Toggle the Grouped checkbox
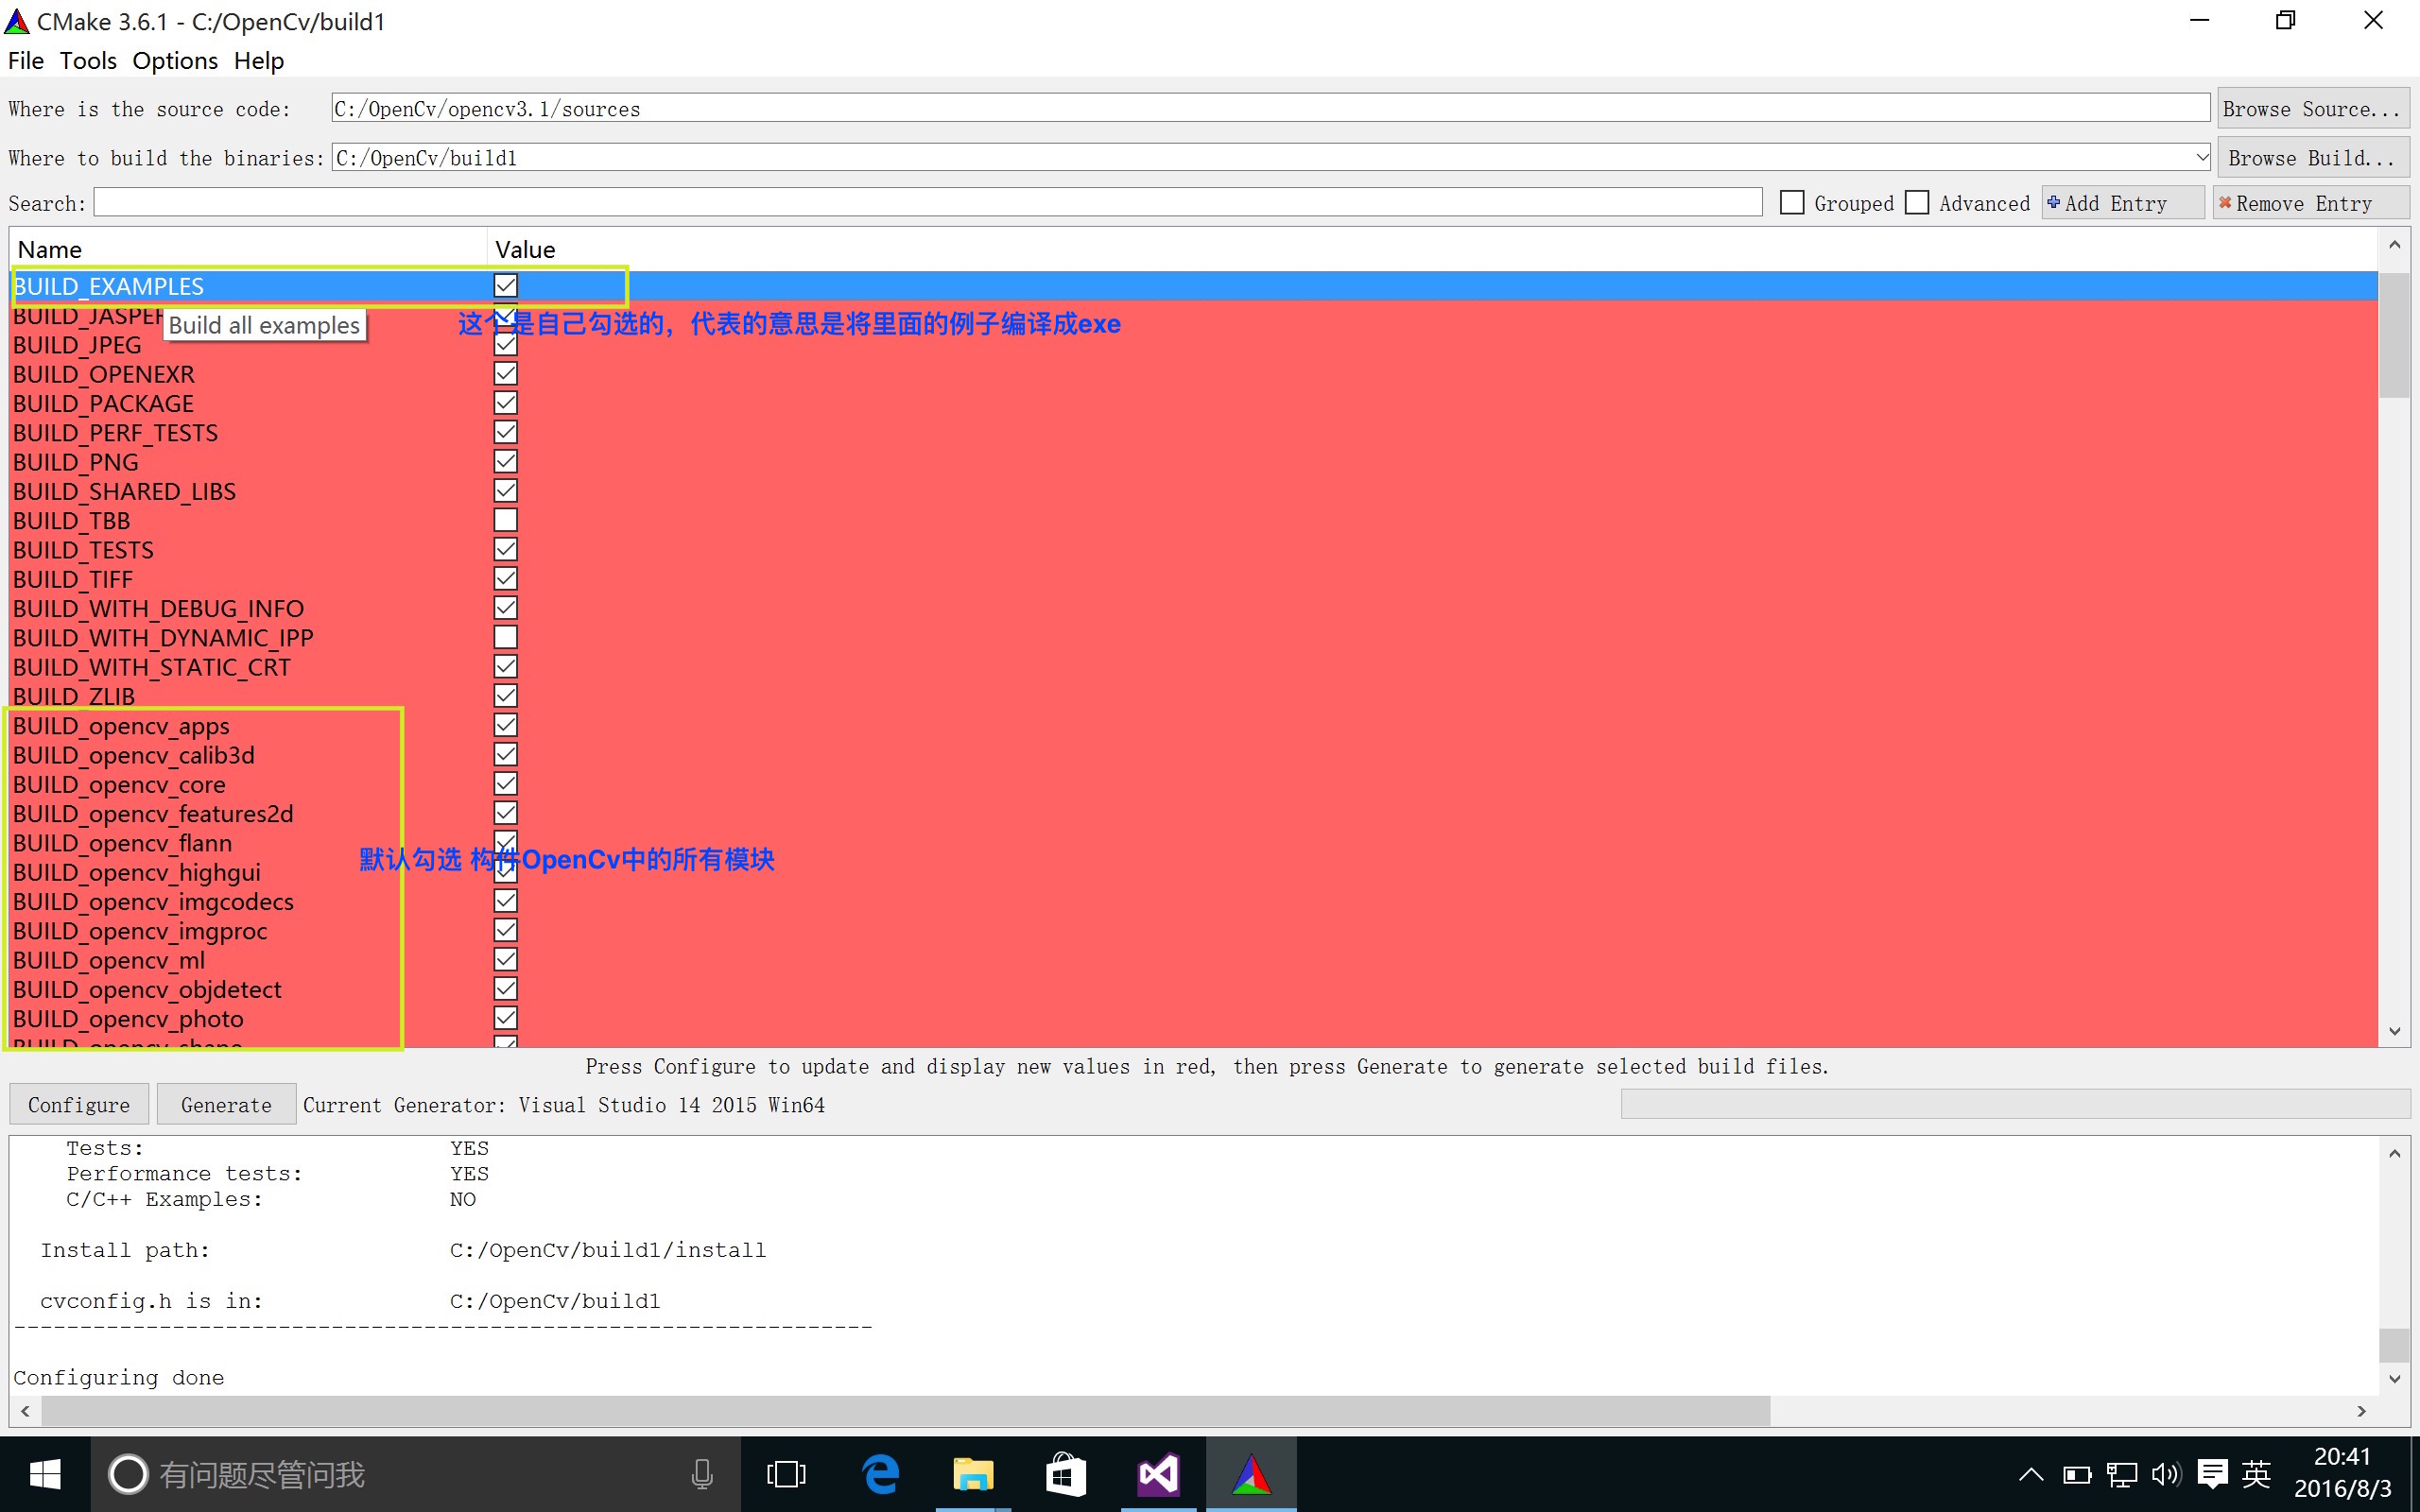This screenshot has width=2420, height=1512. pyautogui.click(x=1792, y=203)
